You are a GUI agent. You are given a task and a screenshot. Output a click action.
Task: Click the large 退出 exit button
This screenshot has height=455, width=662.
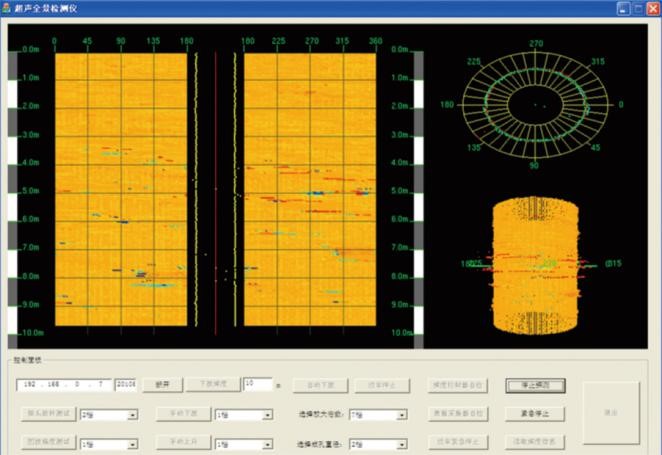pos(611,412)
